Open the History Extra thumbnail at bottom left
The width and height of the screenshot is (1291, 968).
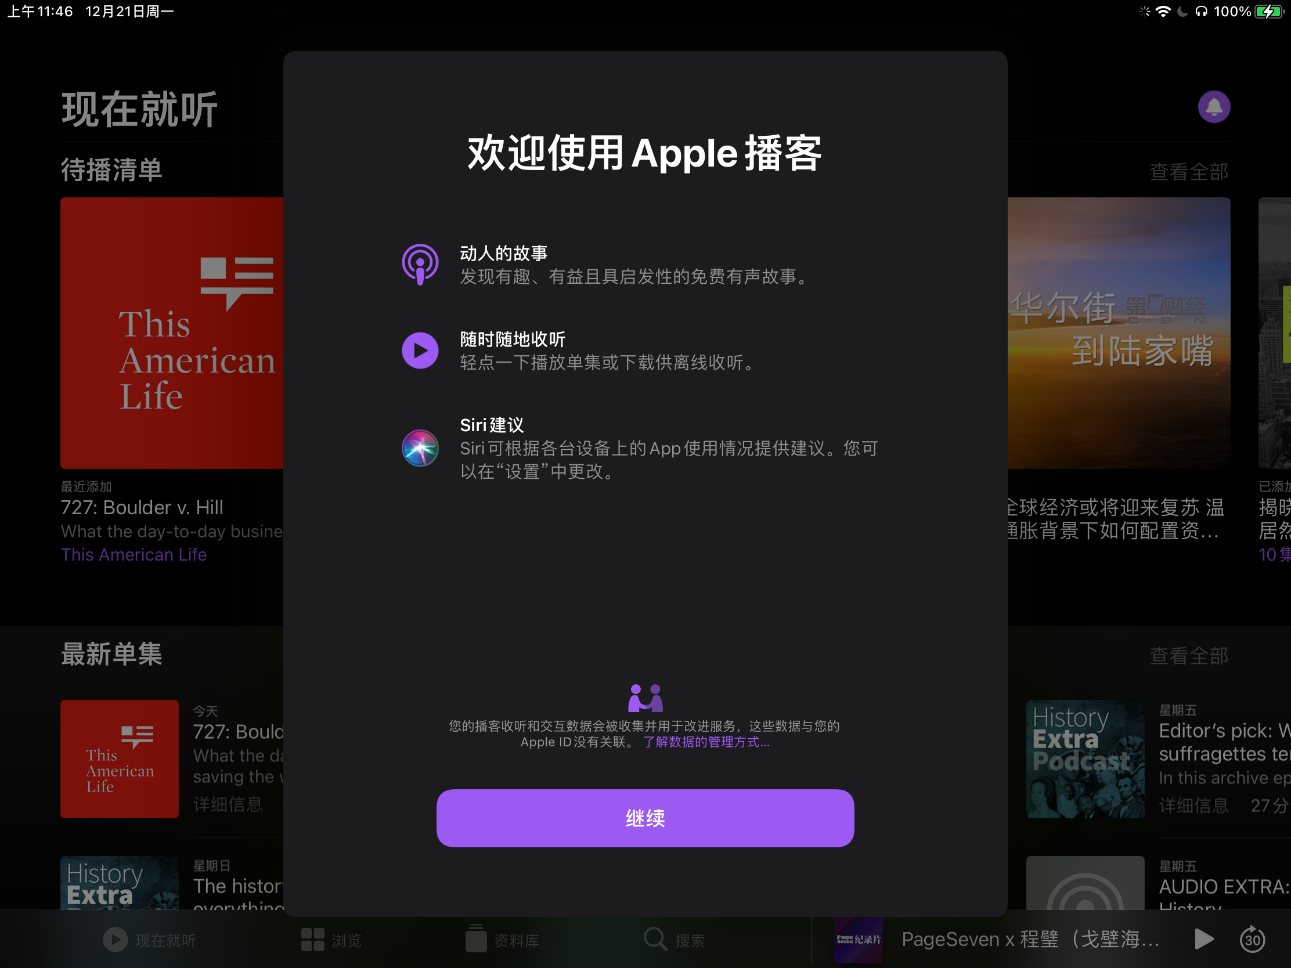tap(120, 883)
